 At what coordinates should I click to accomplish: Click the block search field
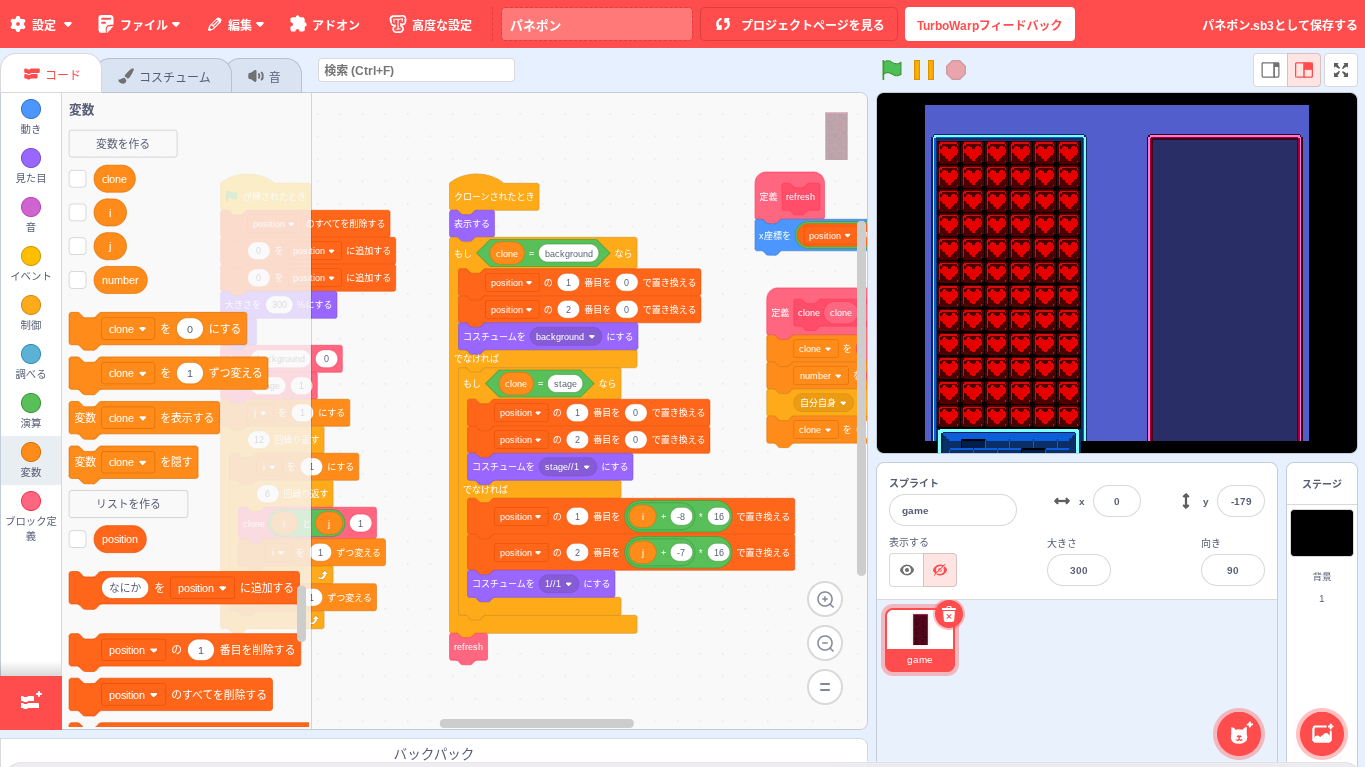(416, 70)
